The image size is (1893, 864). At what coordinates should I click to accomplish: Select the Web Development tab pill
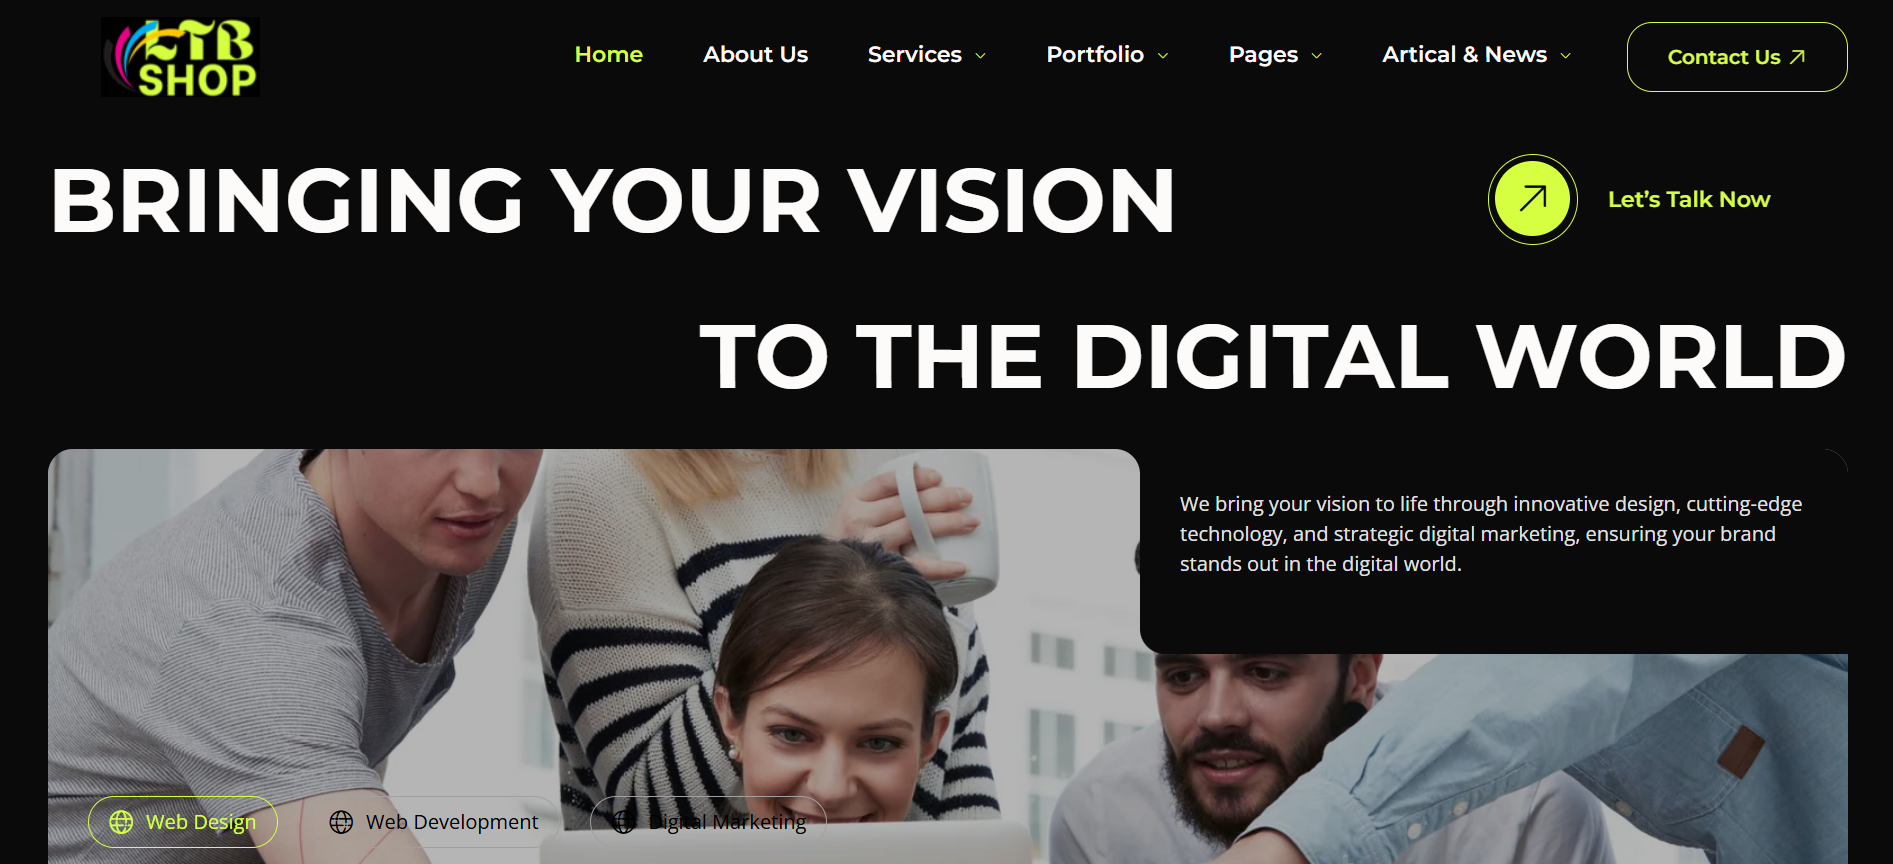(434, 822)
